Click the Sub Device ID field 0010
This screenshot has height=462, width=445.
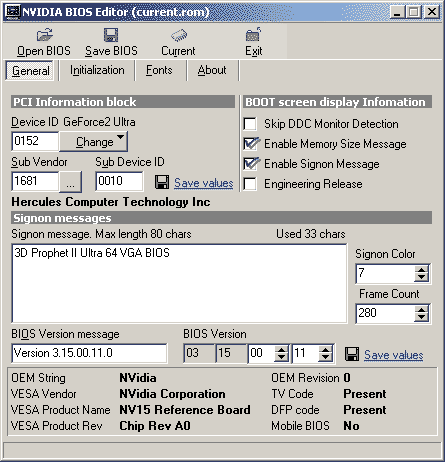119,181
